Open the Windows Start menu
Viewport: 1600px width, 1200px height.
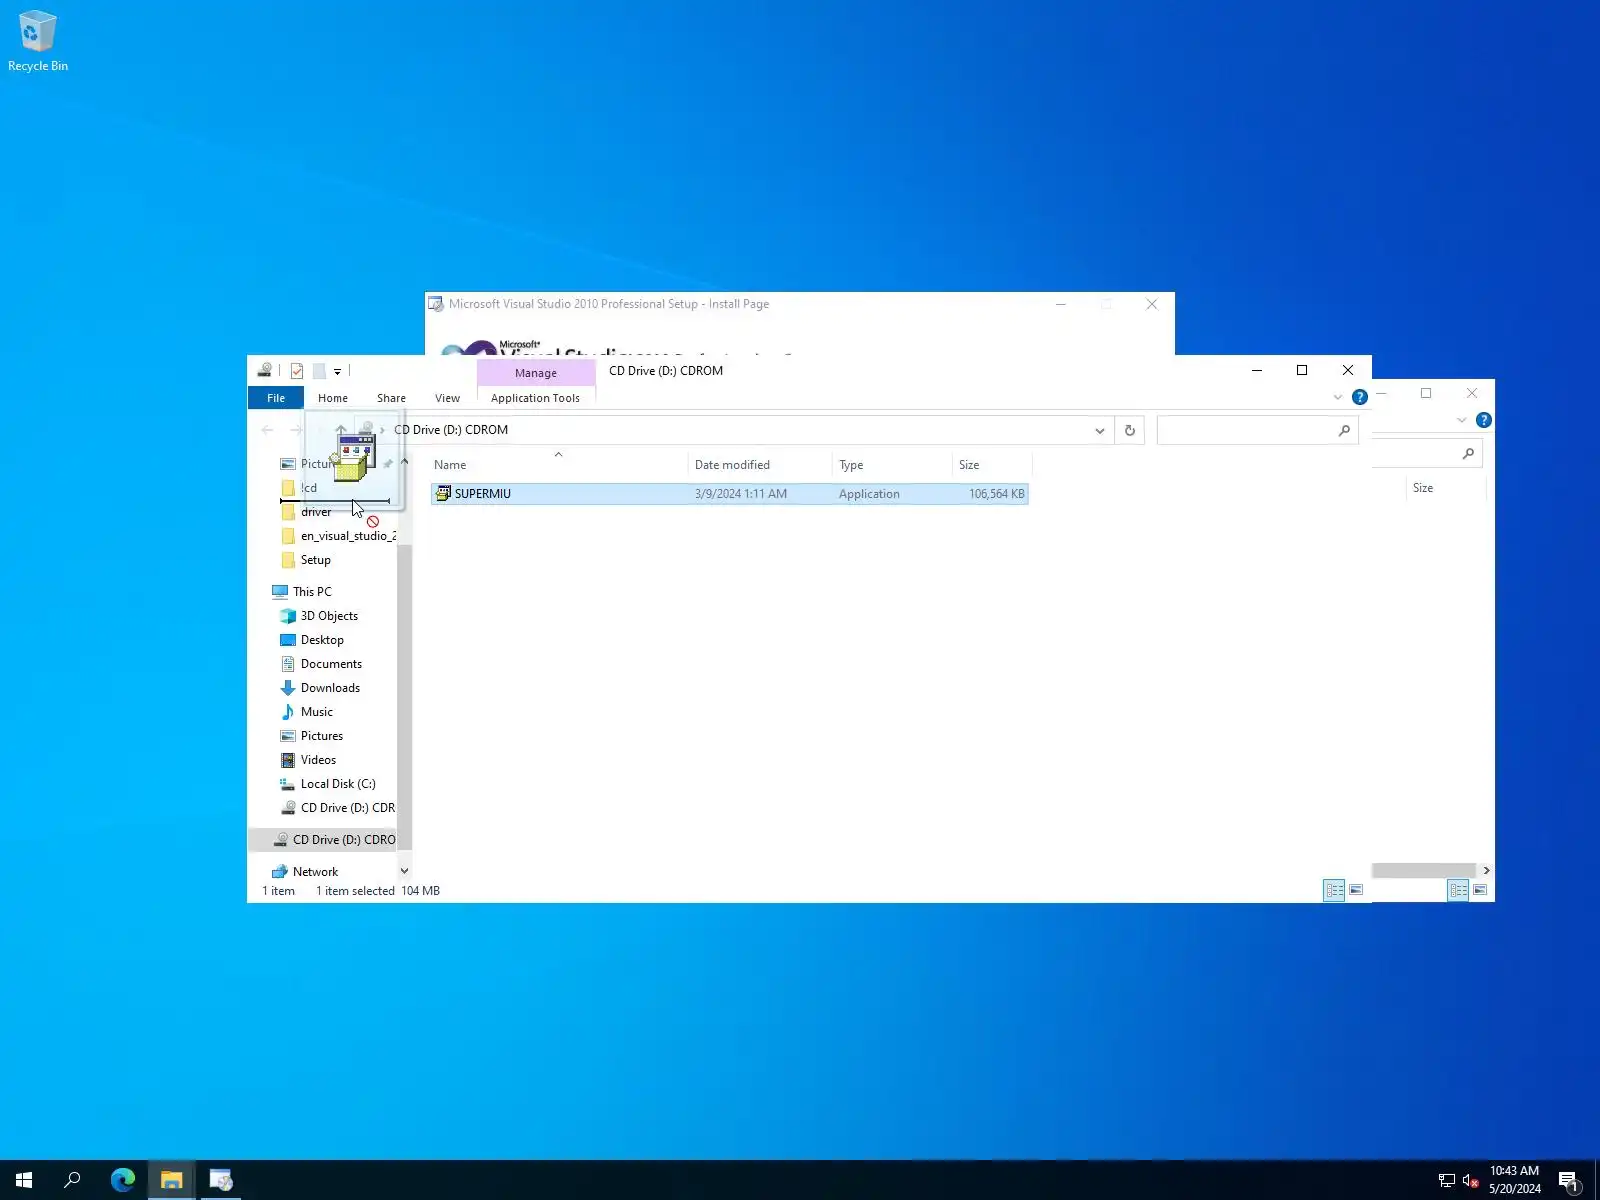pyautogui.click(x=24, y=1180)
